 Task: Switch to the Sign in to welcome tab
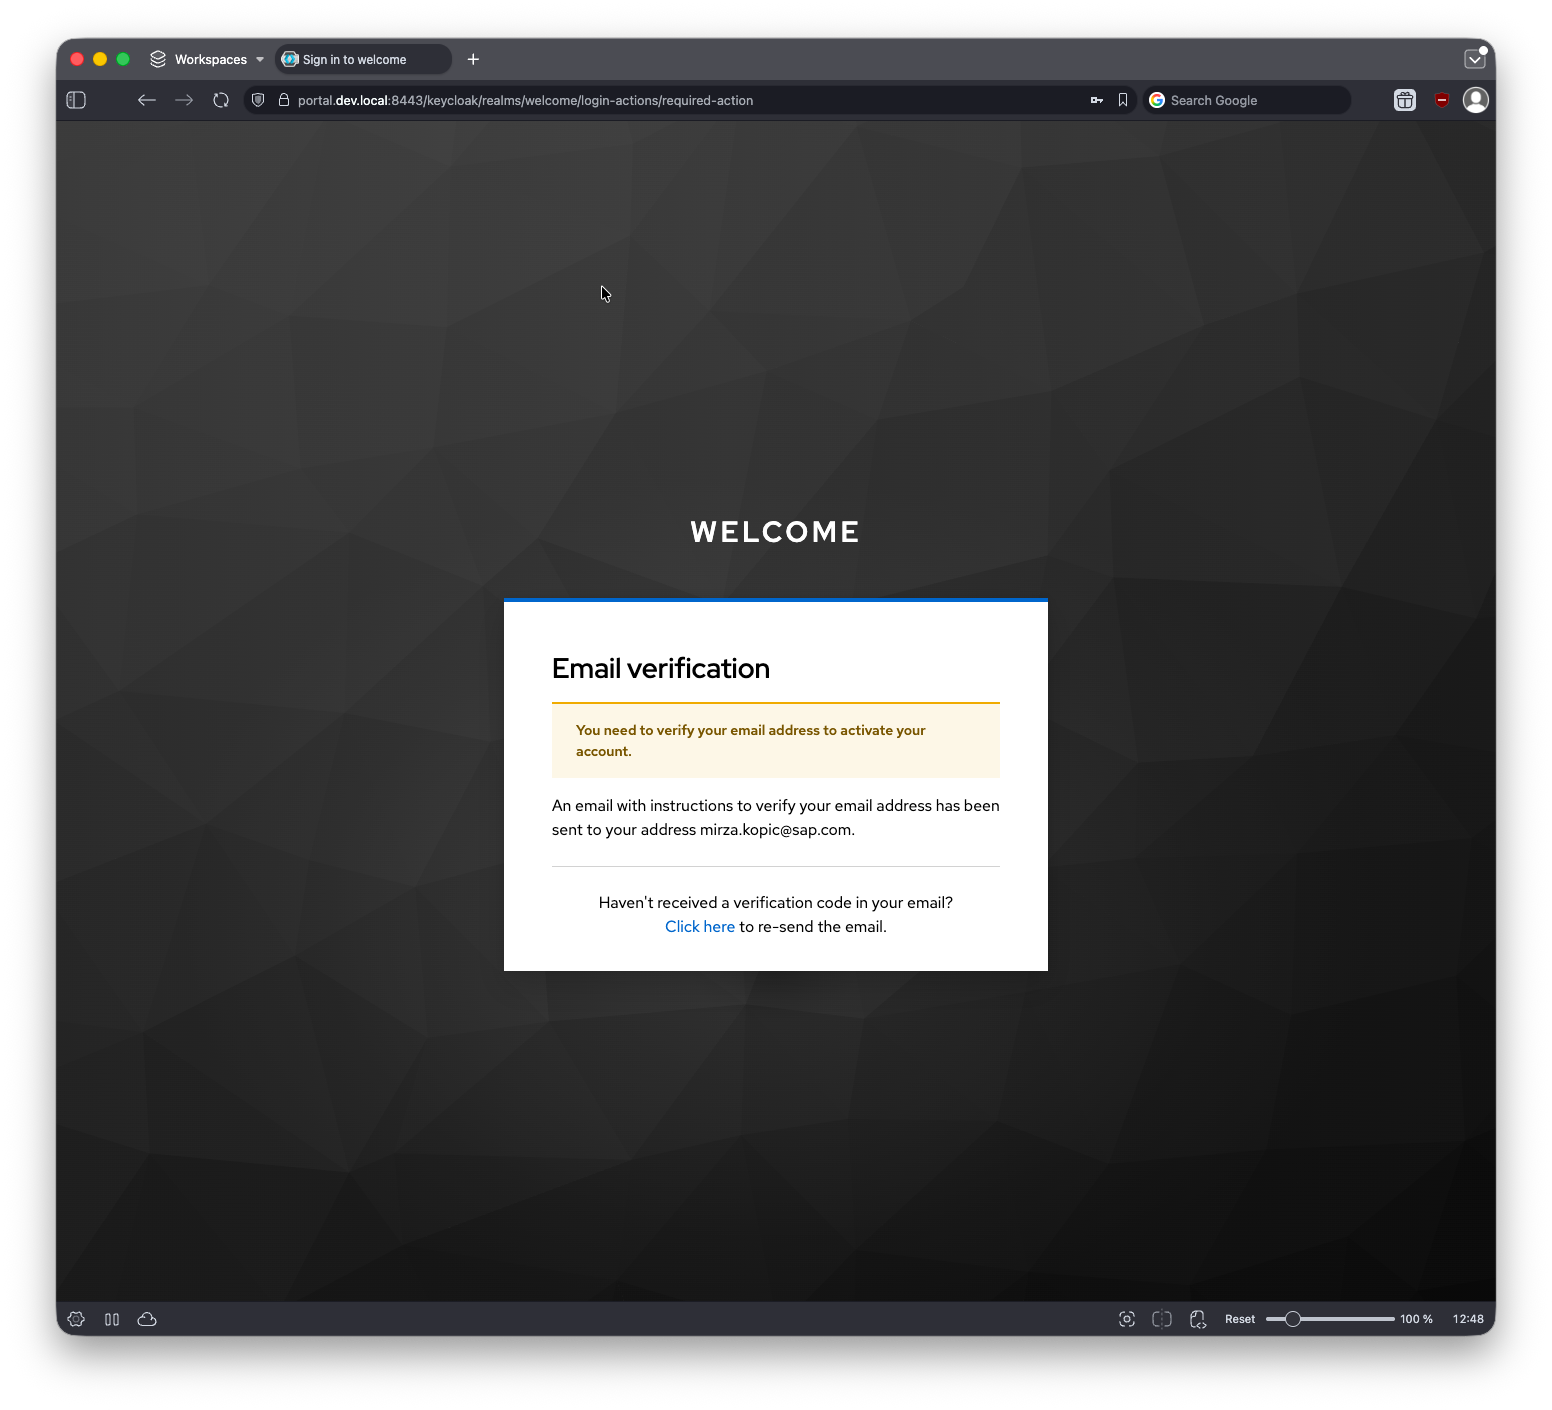click(362, 59)
